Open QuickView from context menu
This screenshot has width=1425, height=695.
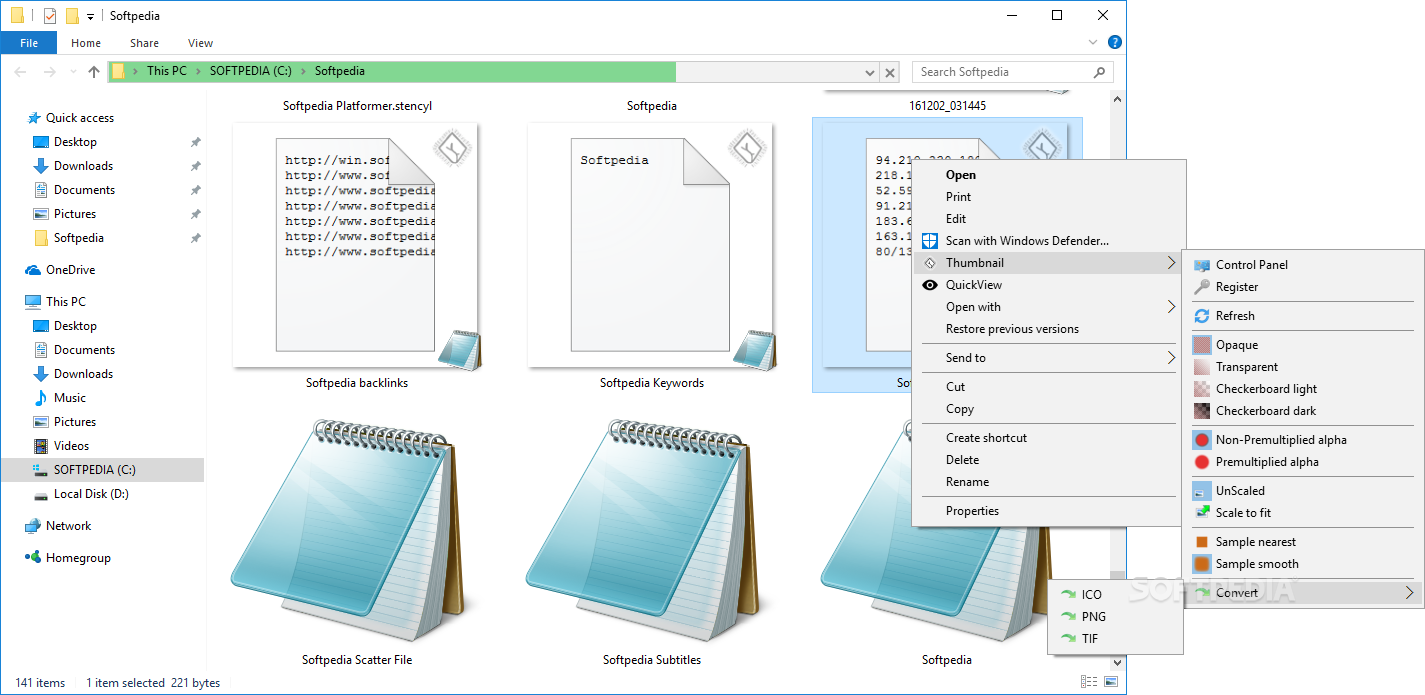pyautogui.click(x=1048, y=285)
